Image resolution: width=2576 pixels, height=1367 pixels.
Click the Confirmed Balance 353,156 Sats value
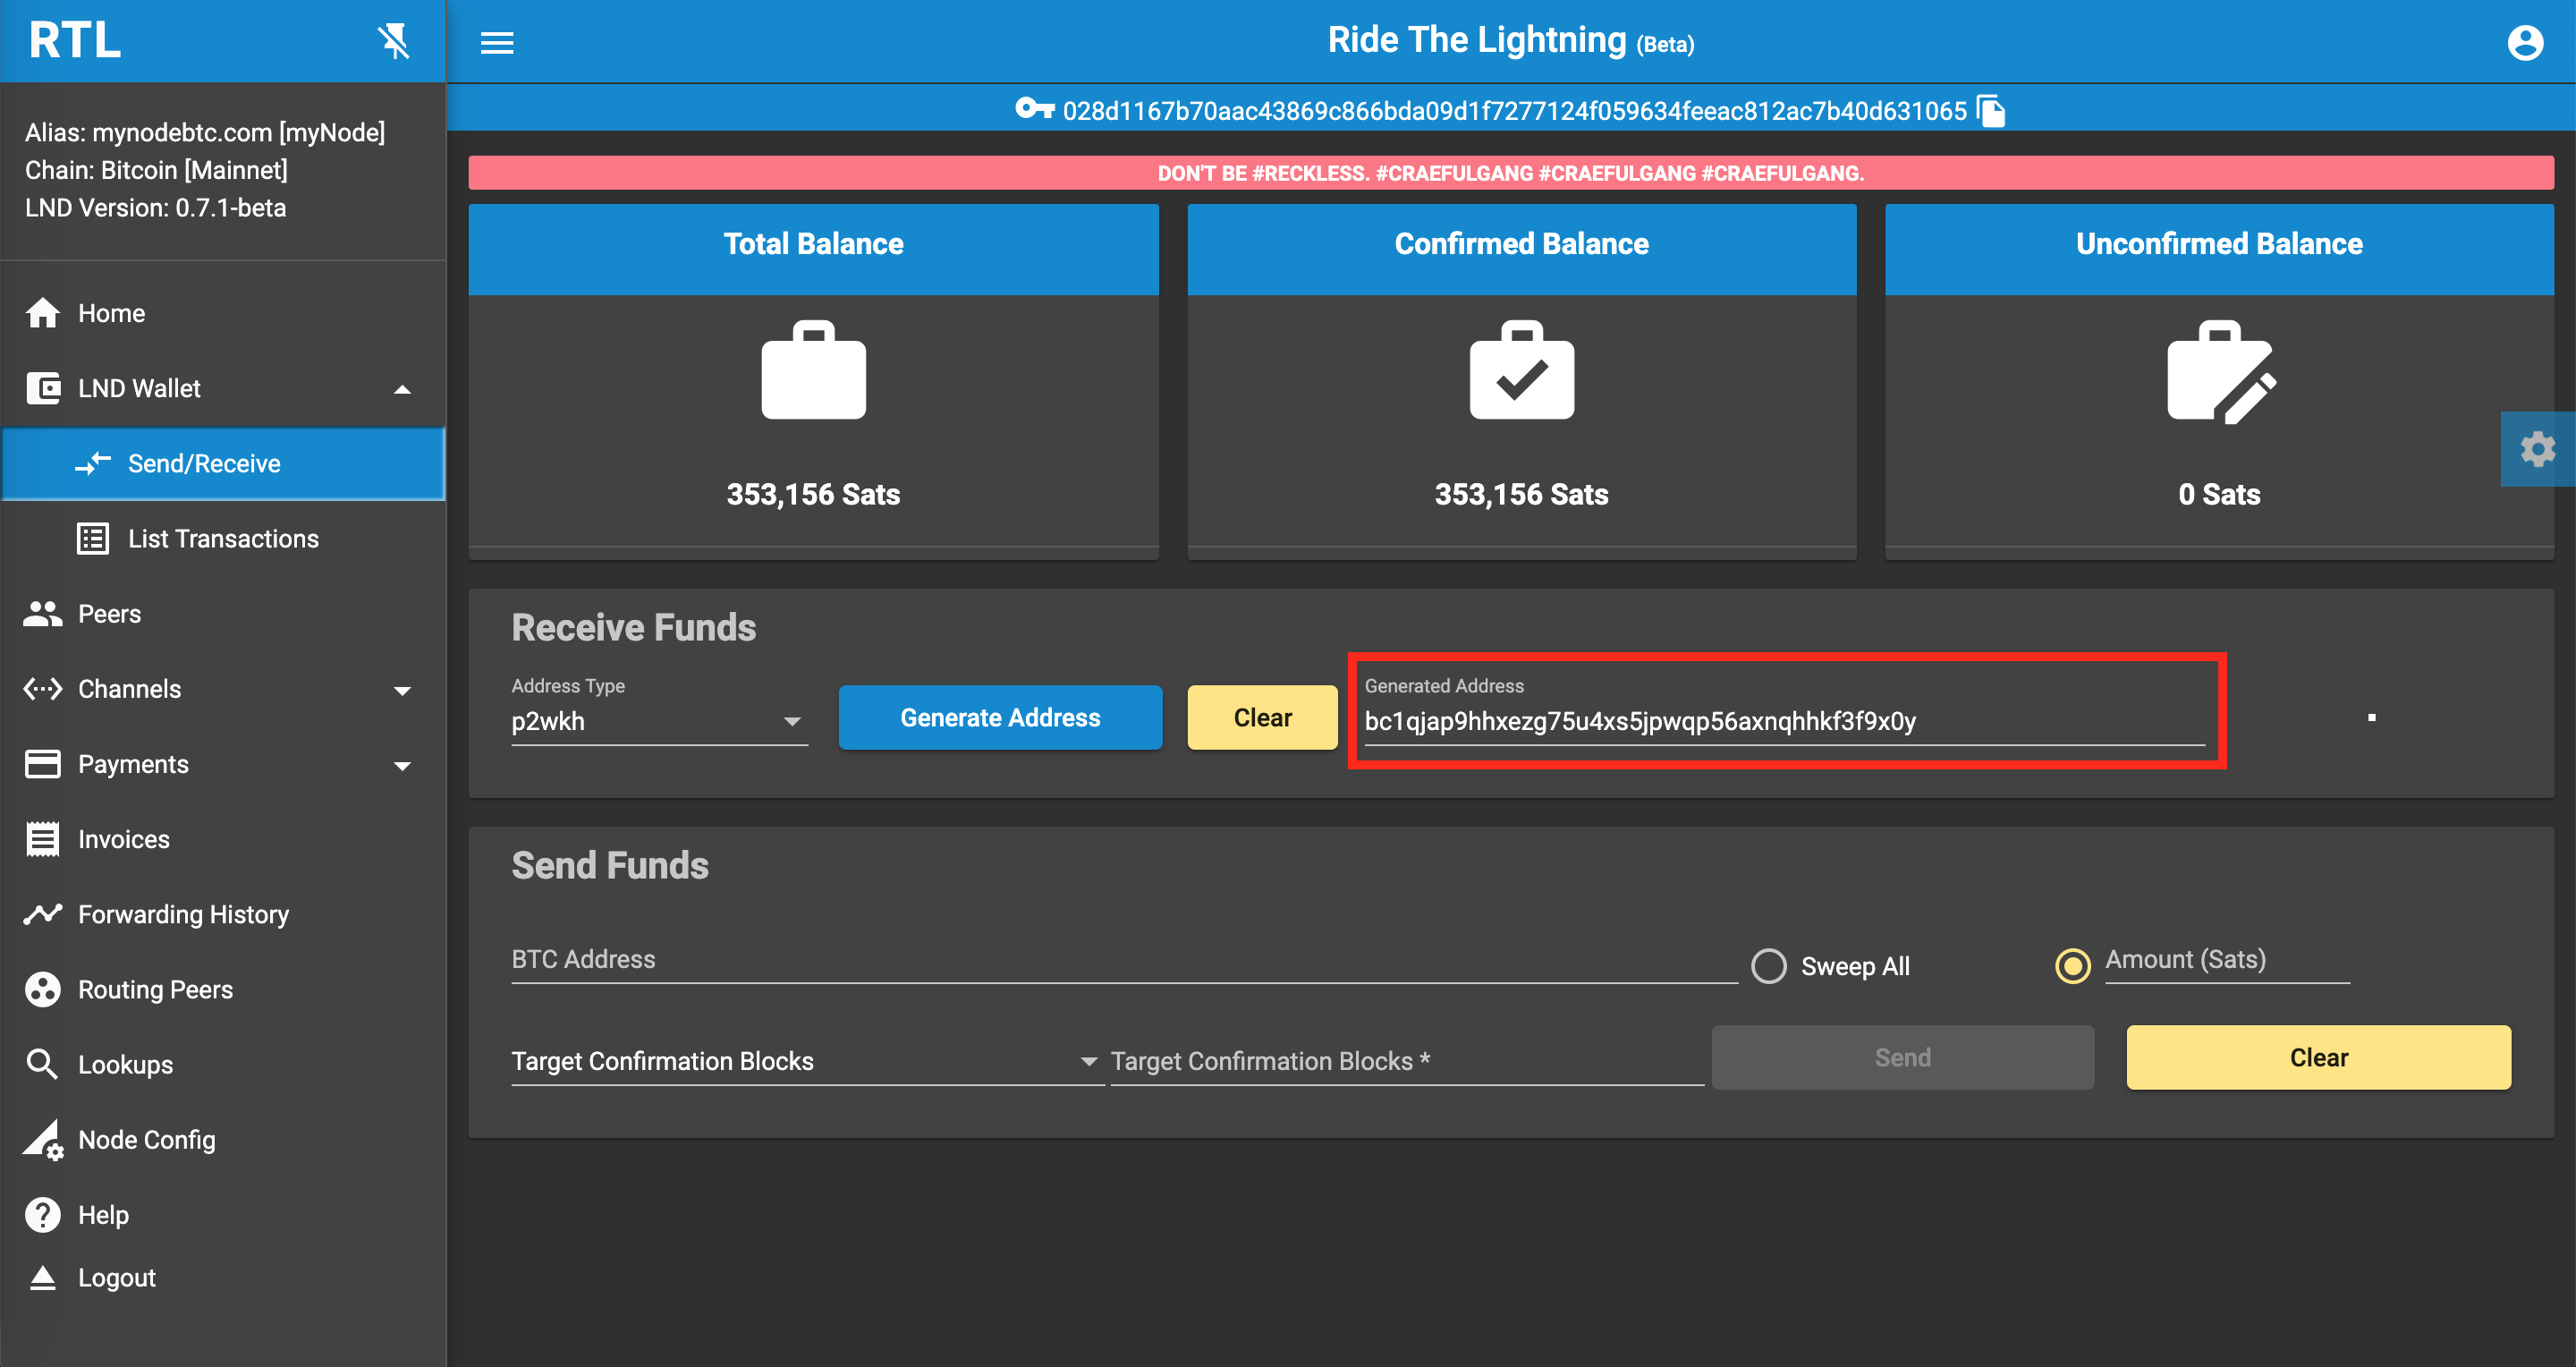point(1521,494)
